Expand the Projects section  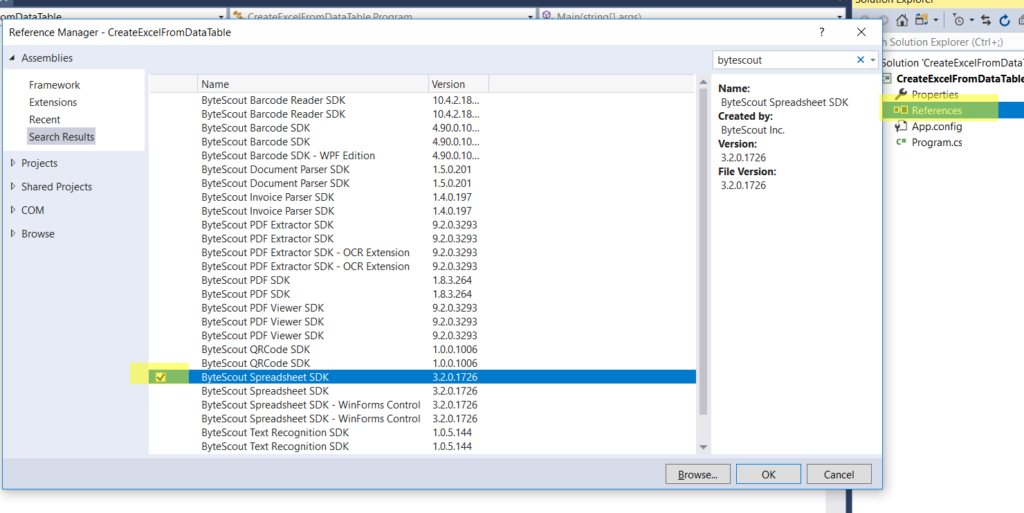(12, 163)
